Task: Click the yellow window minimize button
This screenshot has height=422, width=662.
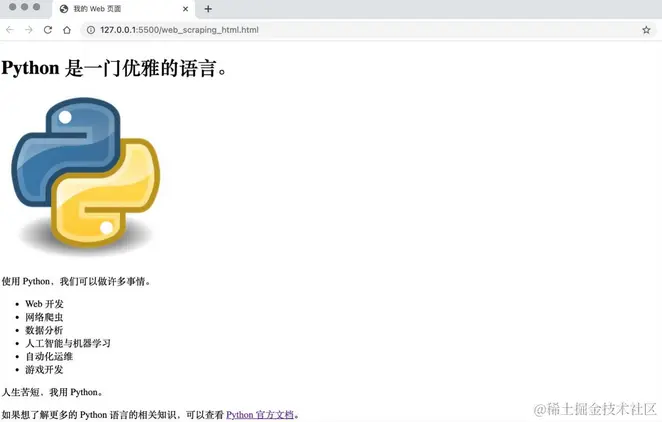Action: 24,7
